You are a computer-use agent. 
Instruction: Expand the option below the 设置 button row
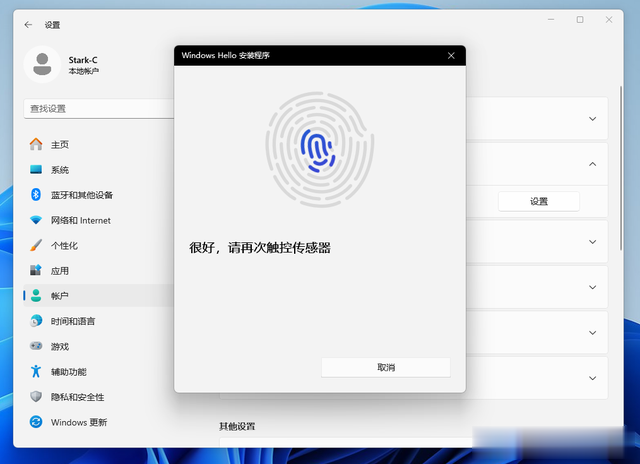pos(593,242)
